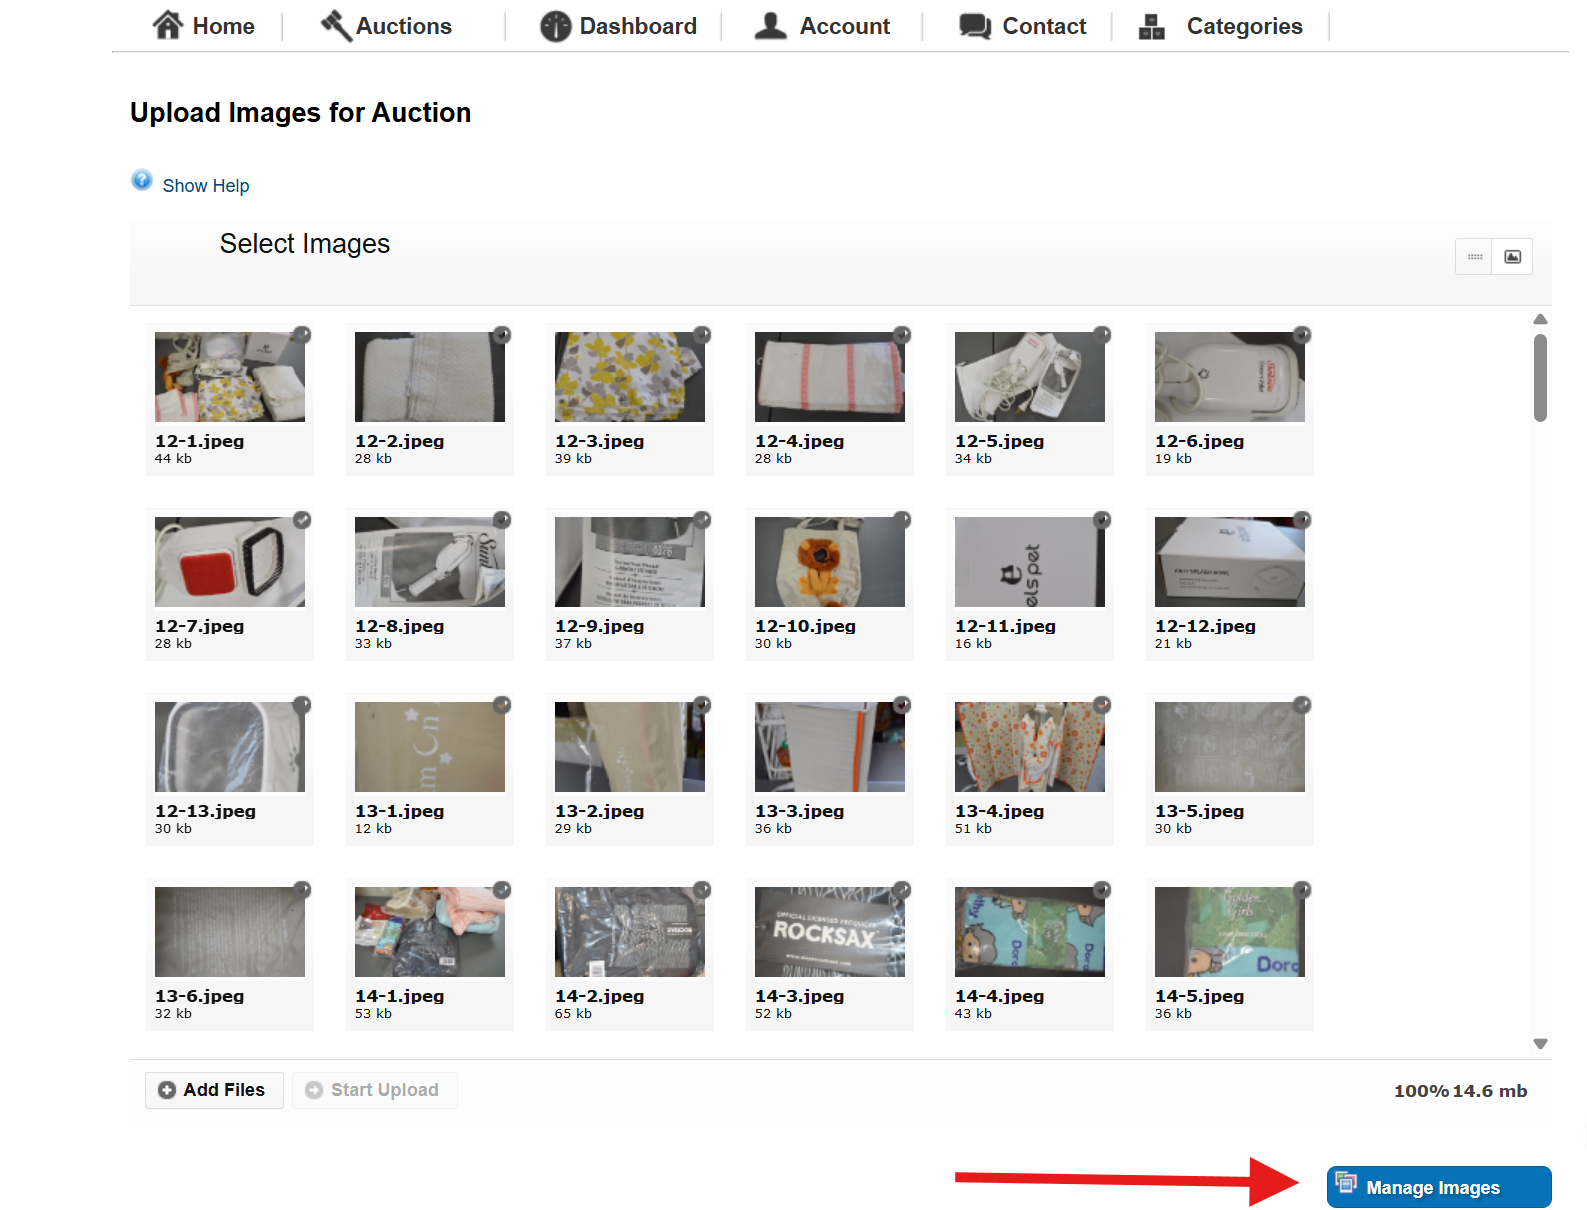Screen dimensions: 1587x1210
Task: Remove 12-7.jpeg using its corner icon
Action: click(302, 520)
